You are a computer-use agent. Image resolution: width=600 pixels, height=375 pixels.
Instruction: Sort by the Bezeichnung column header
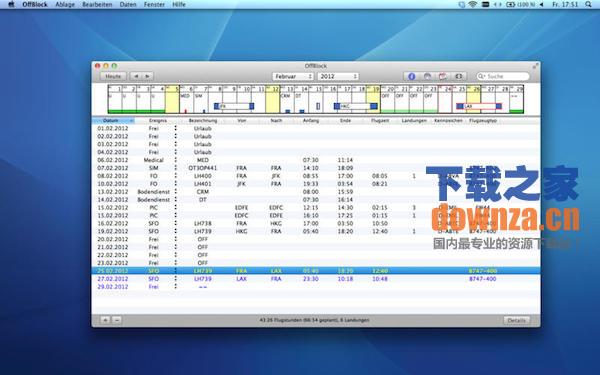[x=203, y=121]
